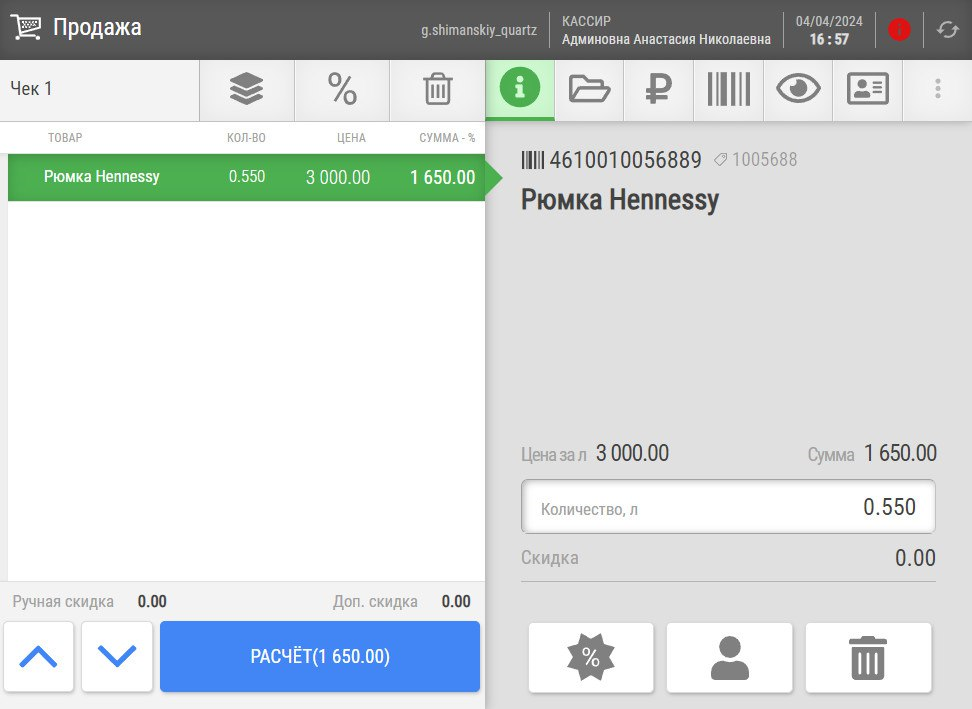Screen dimensions: 972x709
Task: Click the sync refresh arrows icon
Action: (948, 29)
